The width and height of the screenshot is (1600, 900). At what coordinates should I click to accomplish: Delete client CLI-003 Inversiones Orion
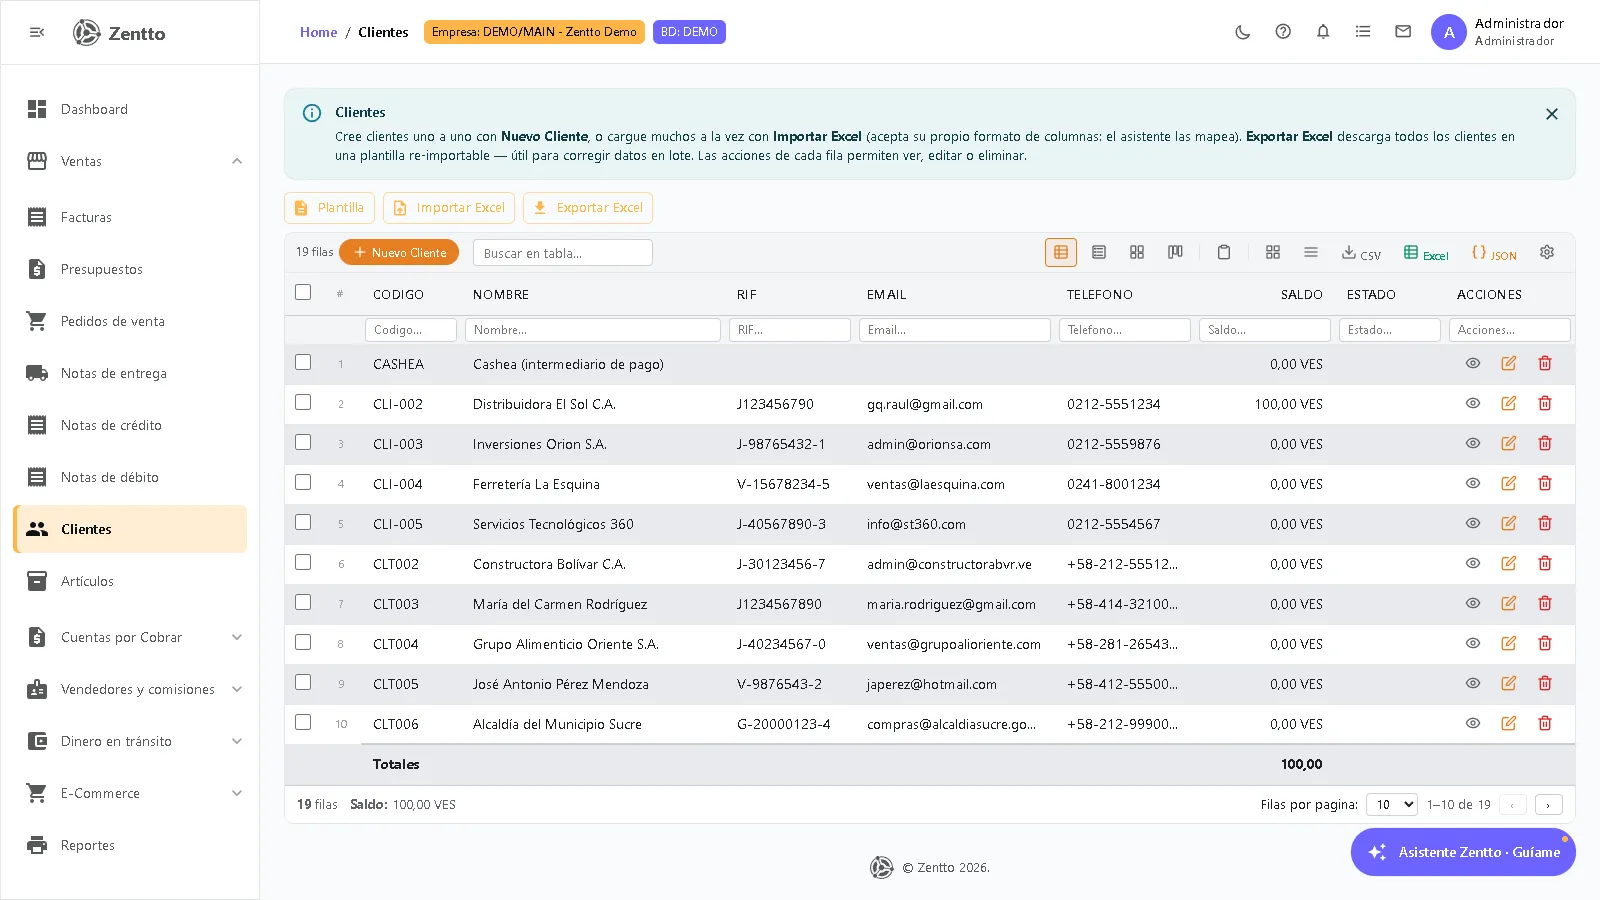[x=1545, y=443]
